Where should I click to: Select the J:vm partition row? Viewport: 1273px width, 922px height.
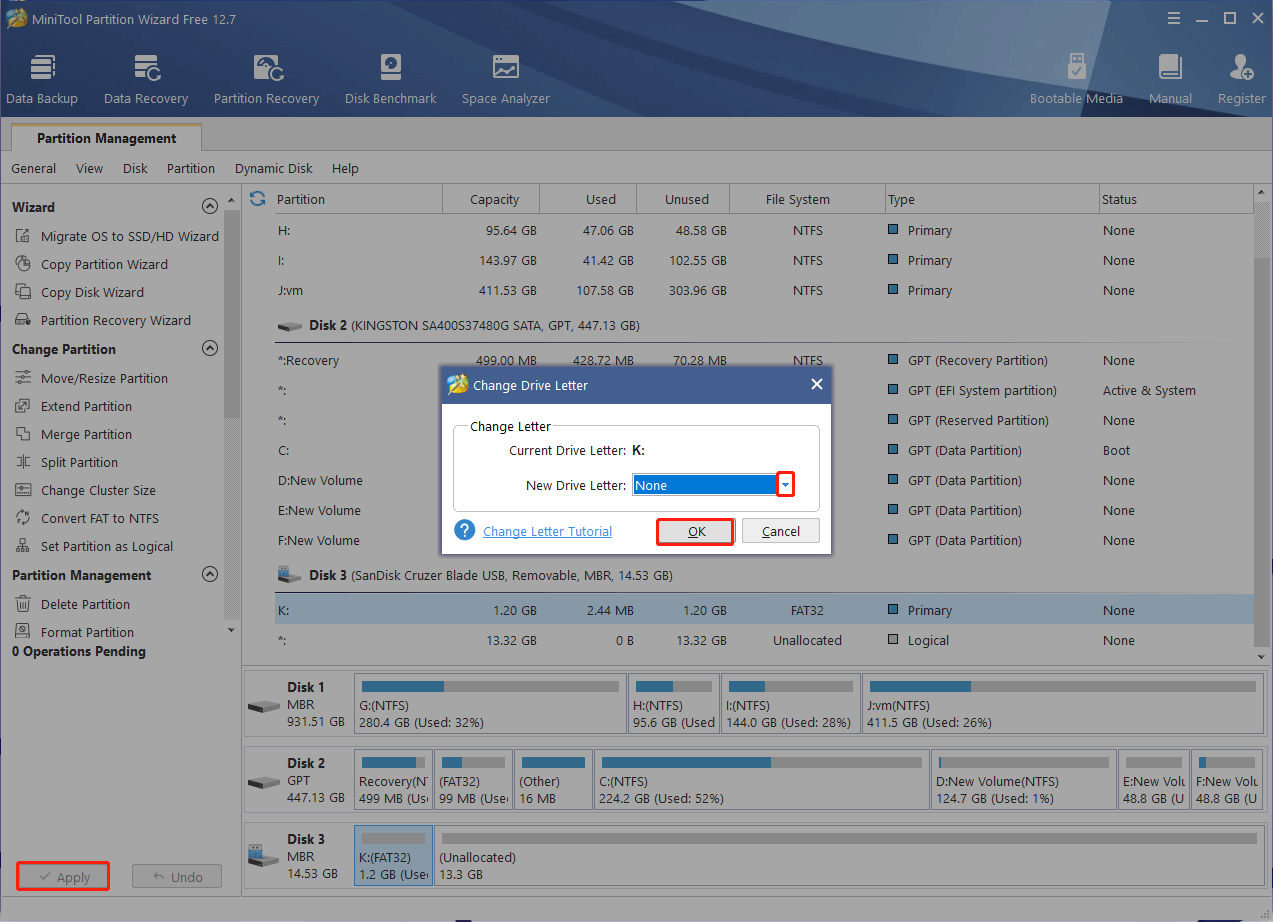pyautogui.click(x=764, y=290)
